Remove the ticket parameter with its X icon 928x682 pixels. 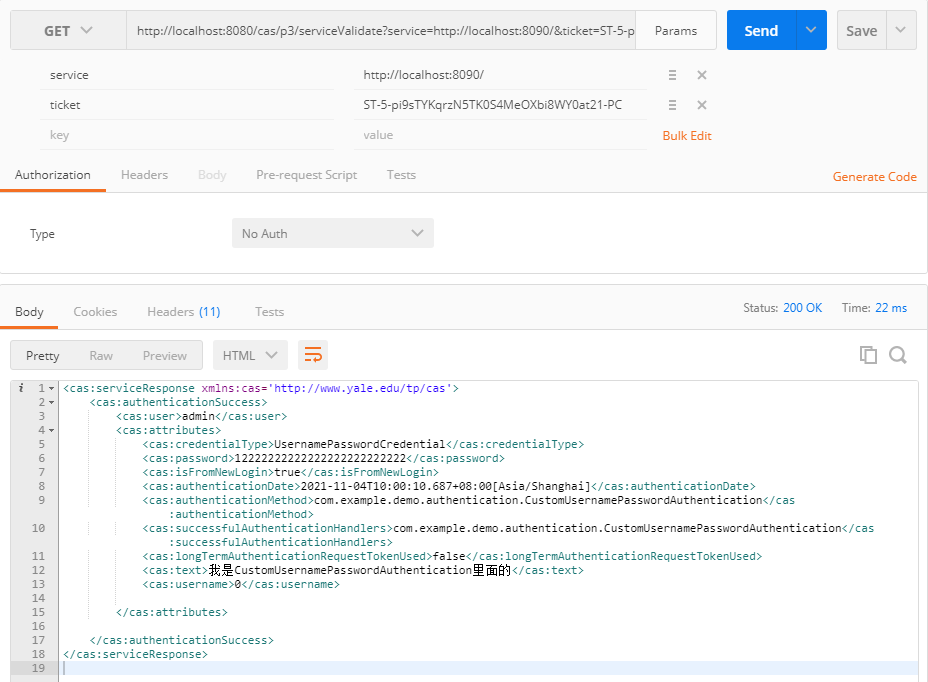[x=701, y=104]
